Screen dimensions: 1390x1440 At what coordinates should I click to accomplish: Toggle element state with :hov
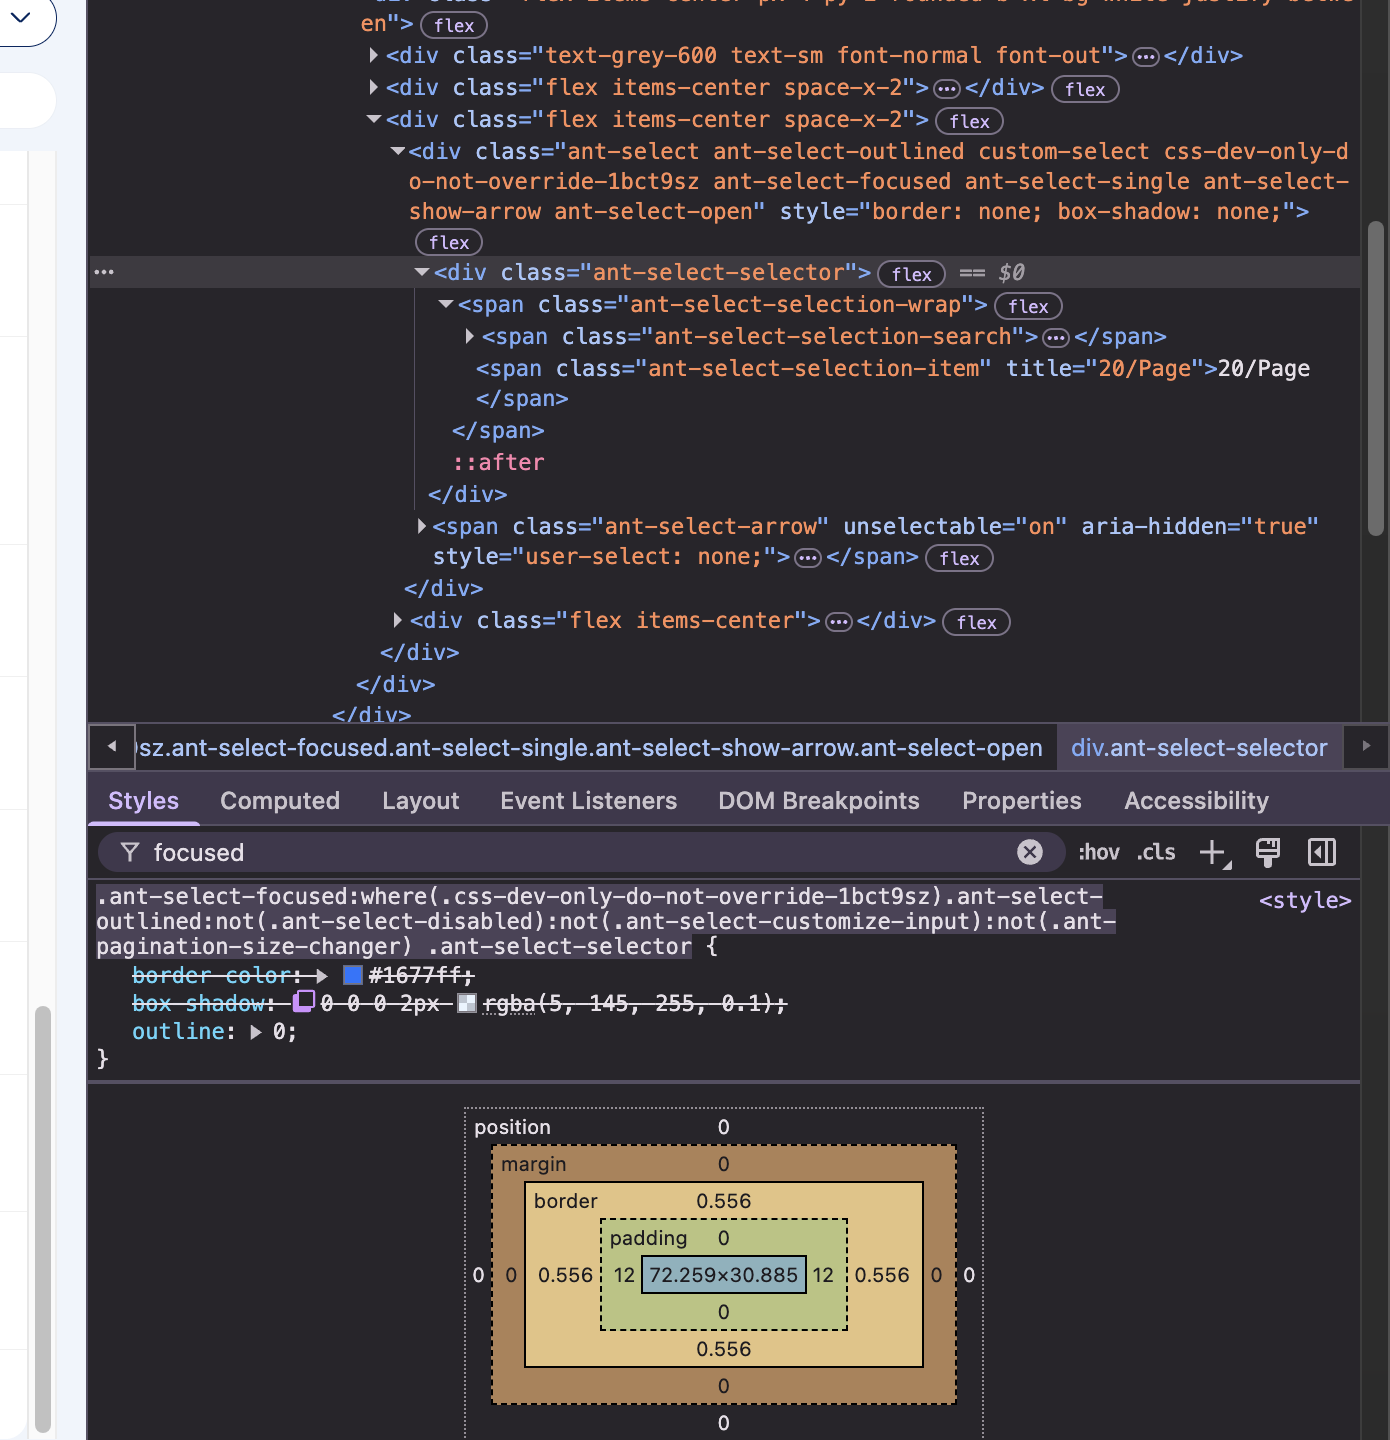pyautogui.click(x=1098, y=852)
